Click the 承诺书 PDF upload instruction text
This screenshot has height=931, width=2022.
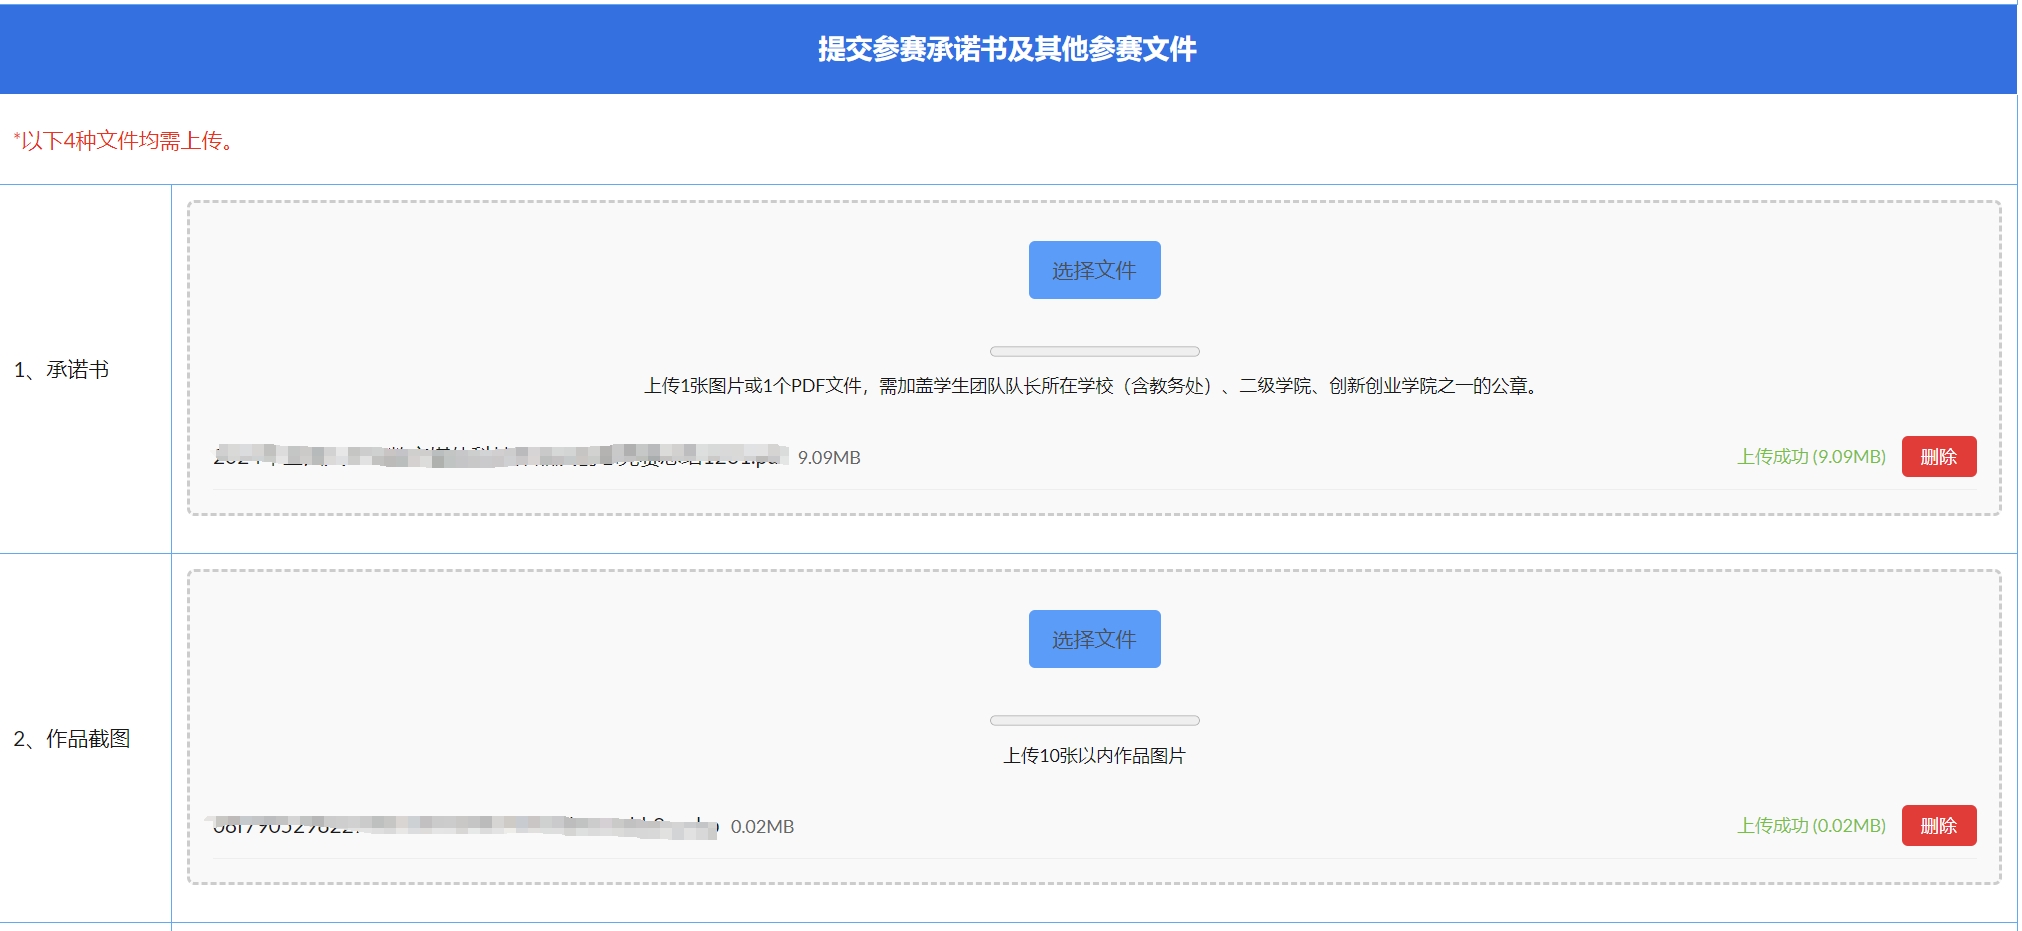(1094, 386)
